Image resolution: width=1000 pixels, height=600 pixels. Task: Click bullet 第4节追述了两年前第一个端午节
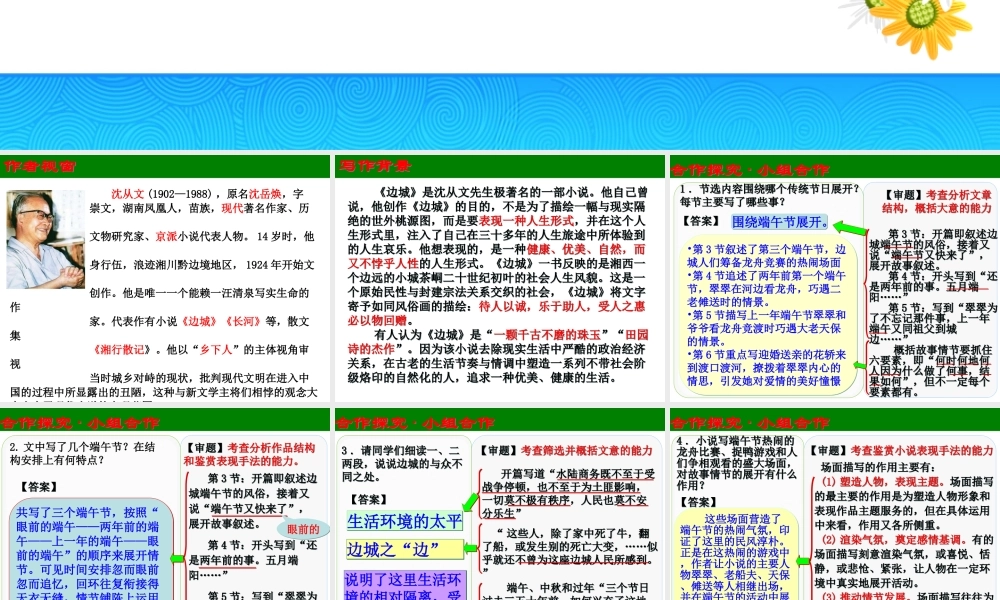click(x=766, y=288)
